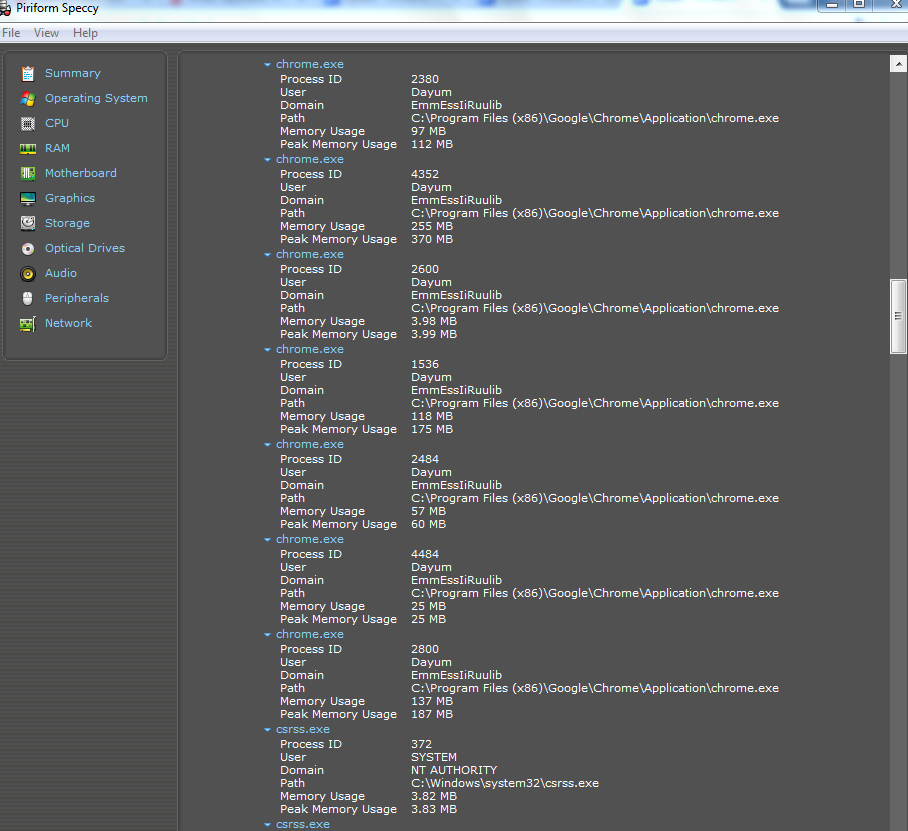The height and width of the screenshot is (831, 908).
Task: Select Peak Memory Usage value 187 MB
Action: (432, 713)
